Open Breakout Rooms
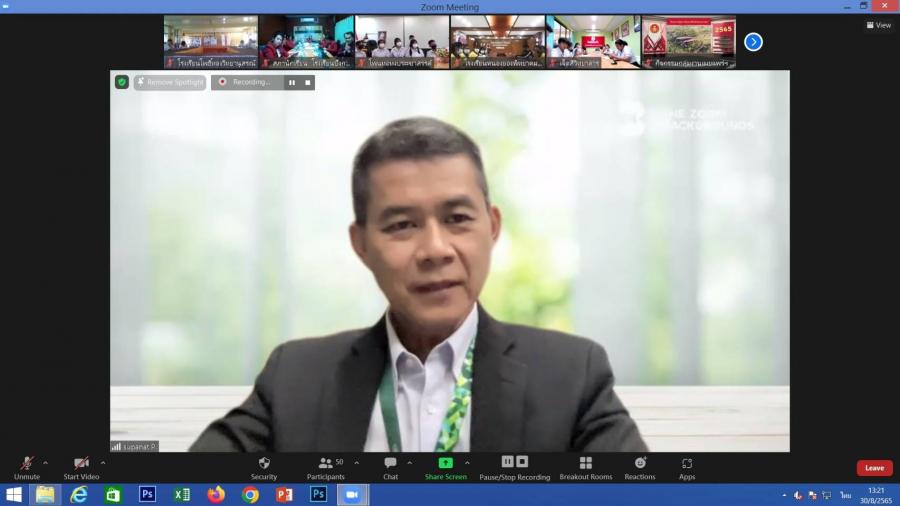900x506 pixels. [585, 467]
